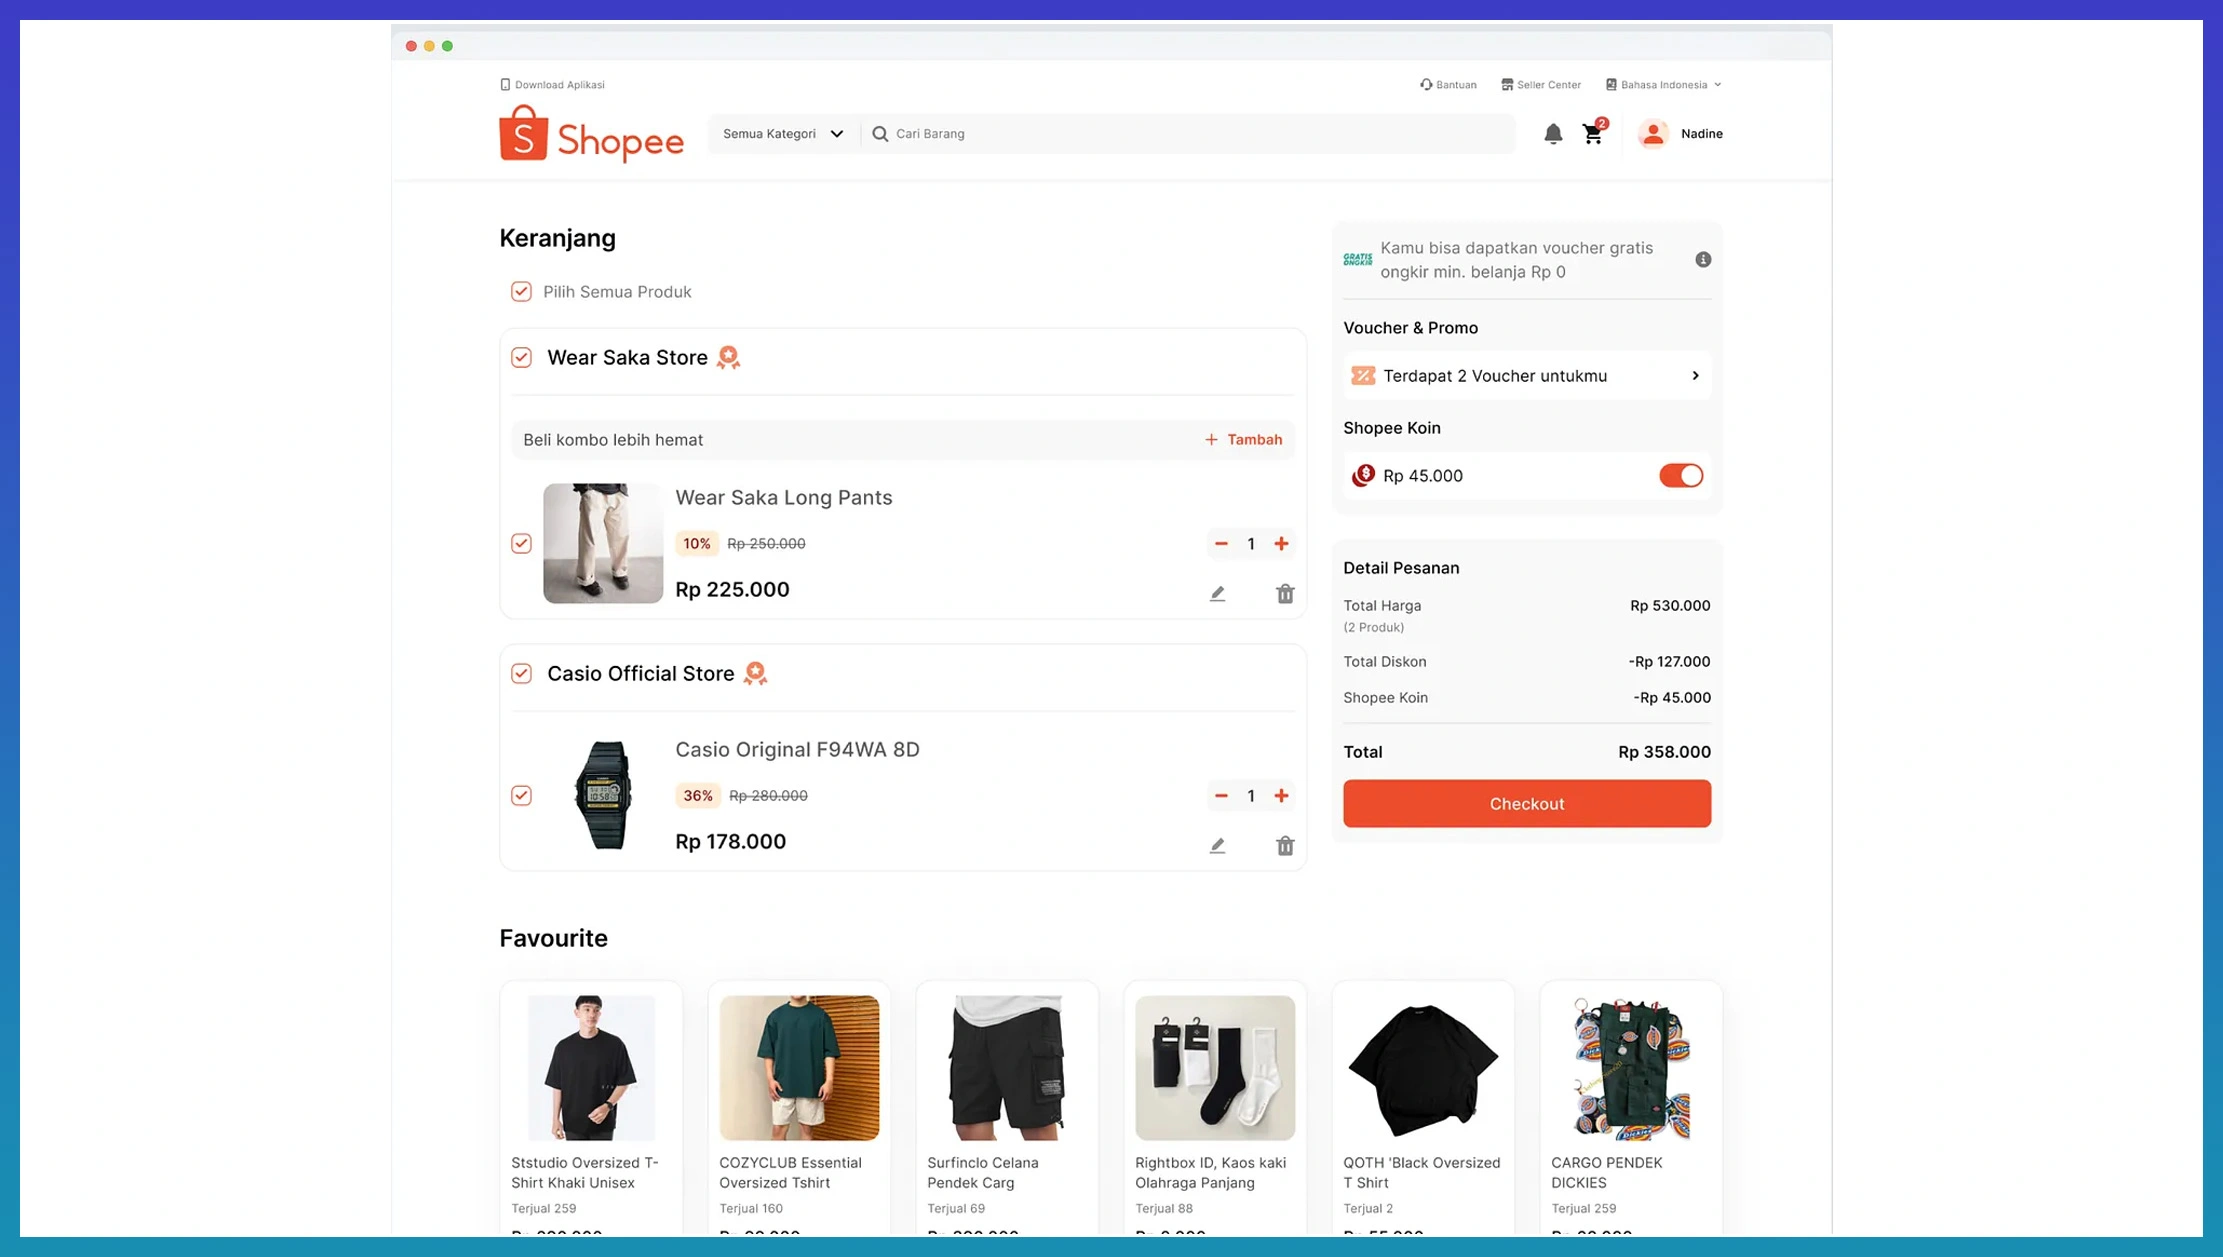Edit the Casio Original F94WA item
Viewport: 2223px width, 1257px height.
tap(1217, 846)
